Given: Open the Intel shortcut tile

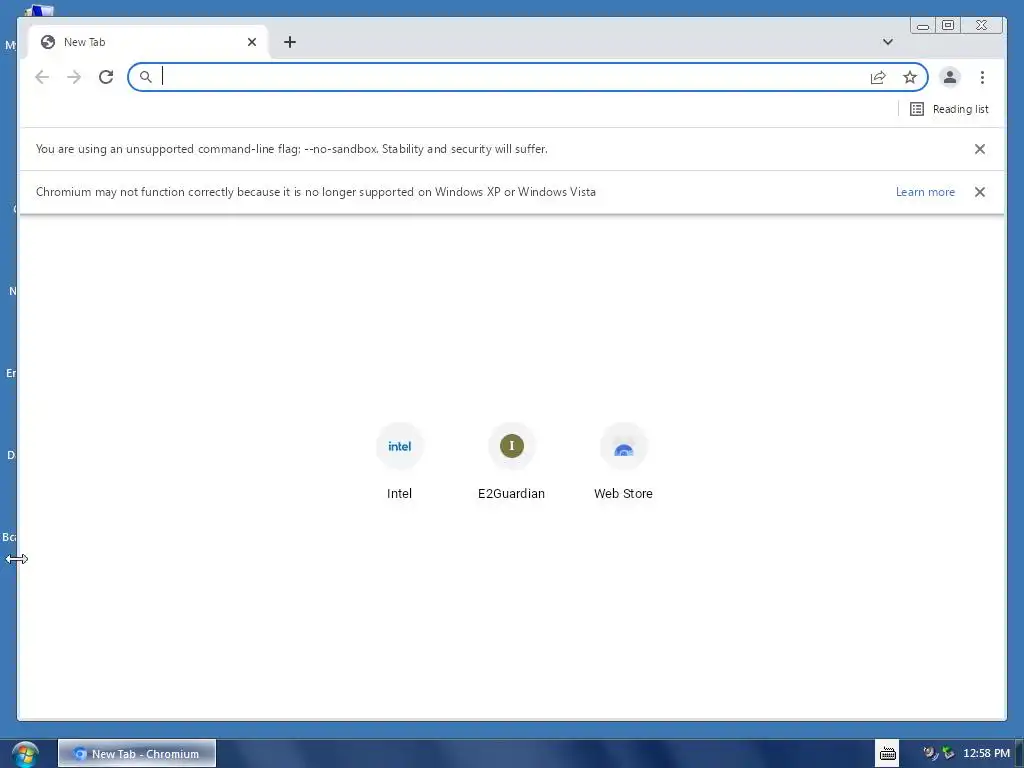Looking at the screenshot, I should (399, 462).
